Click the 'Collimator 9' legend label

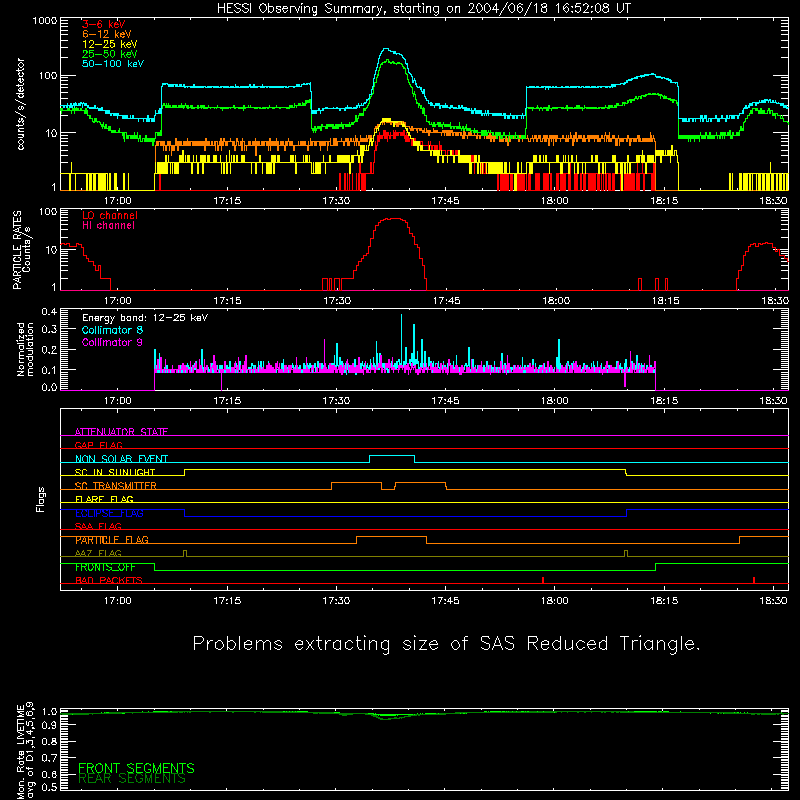112,342
